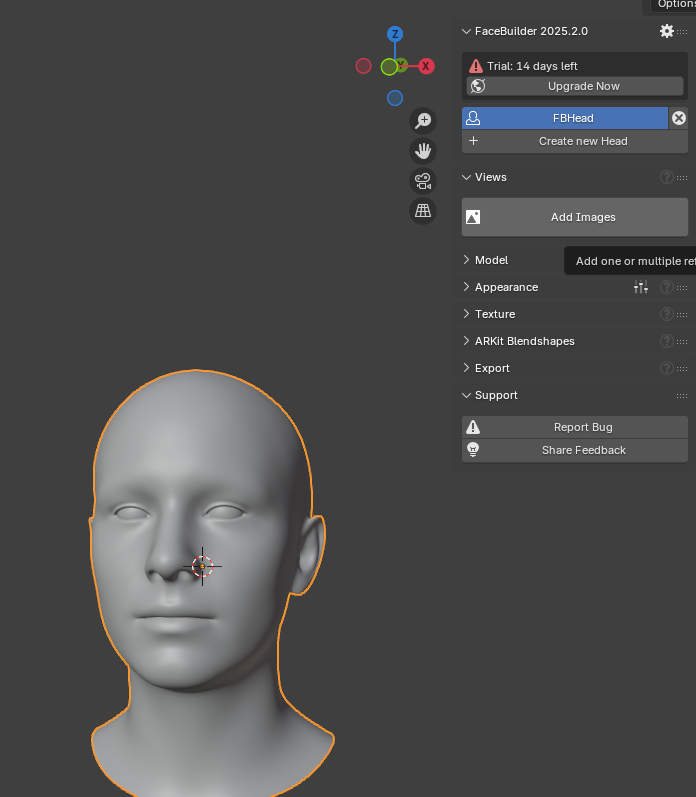Open Appearance presets sliders icon
The image size is (696, 797).
point(641,287)
